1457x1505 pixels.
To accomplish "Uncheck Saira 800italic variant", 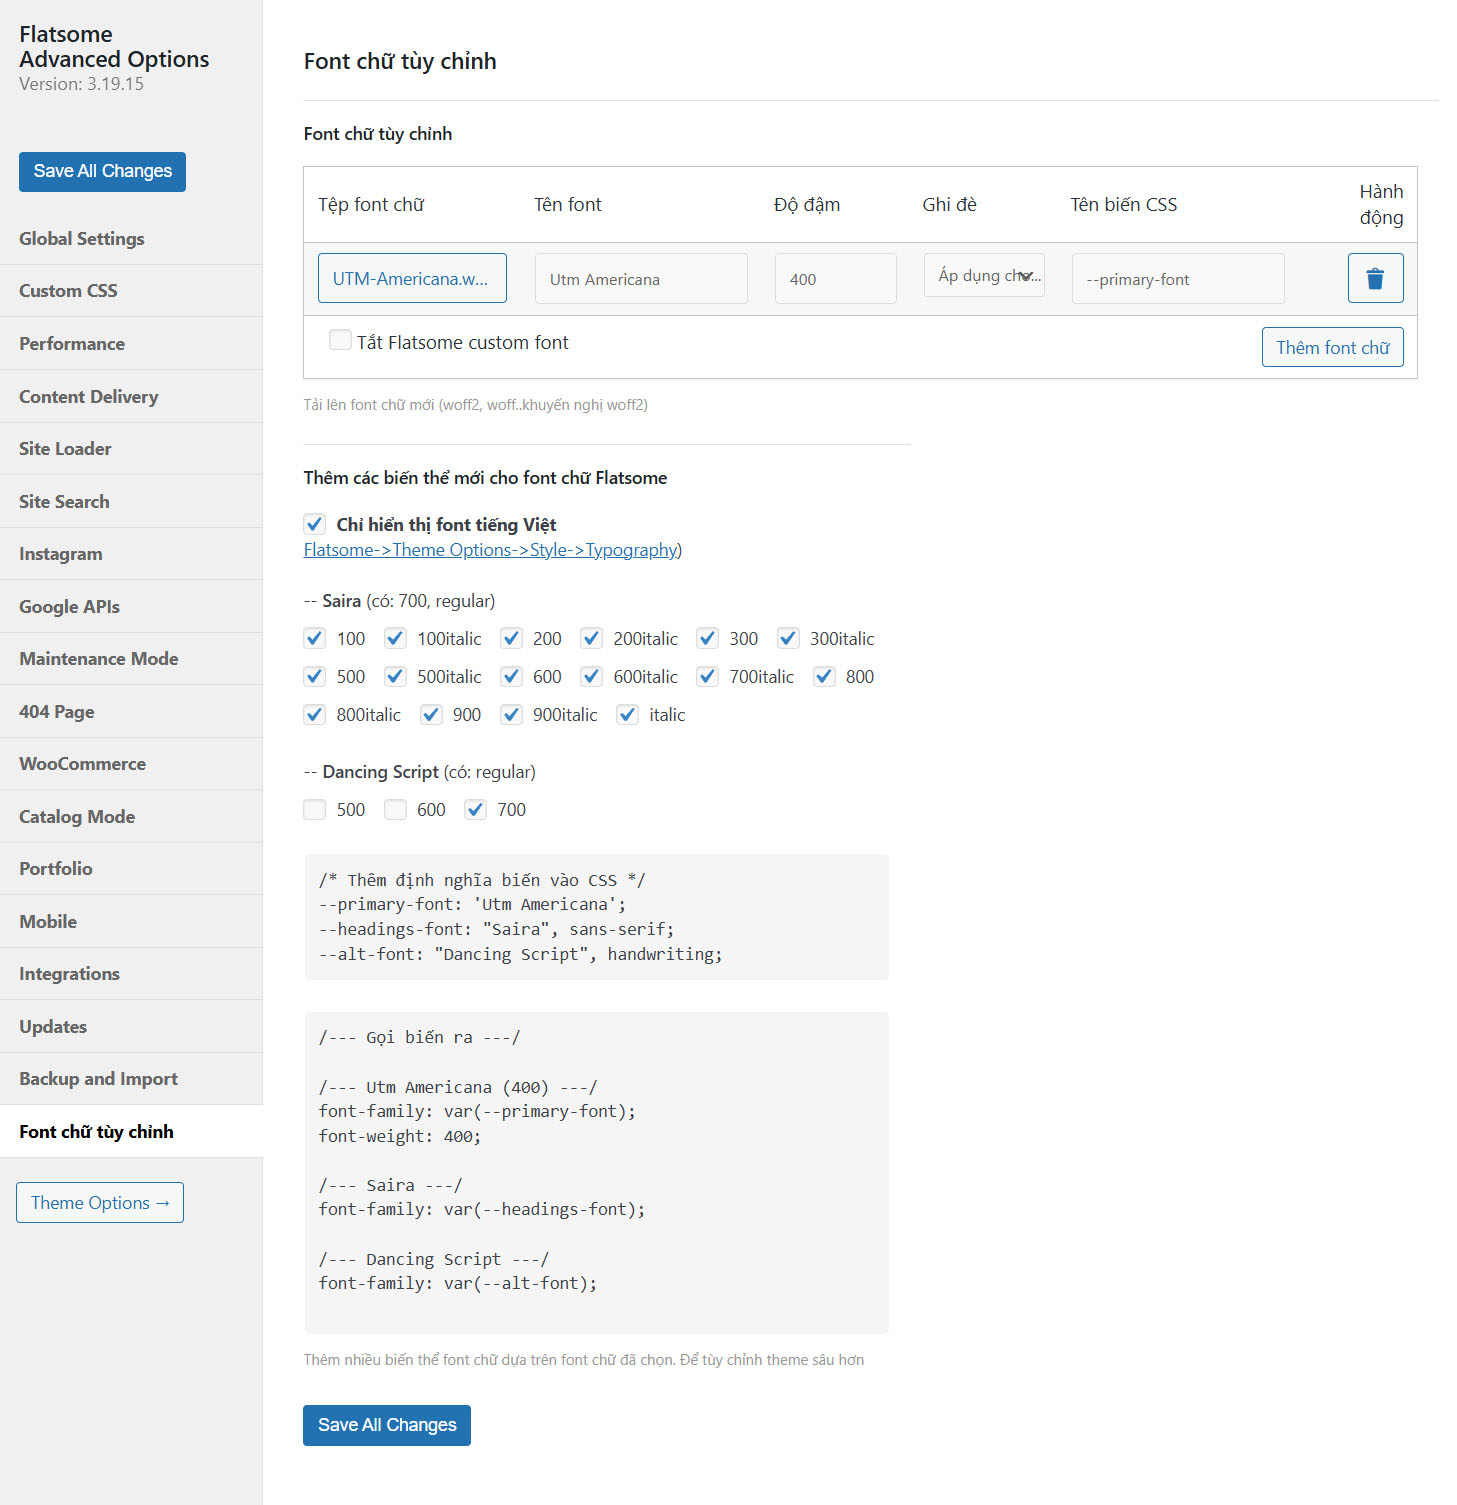I will 314,714.
